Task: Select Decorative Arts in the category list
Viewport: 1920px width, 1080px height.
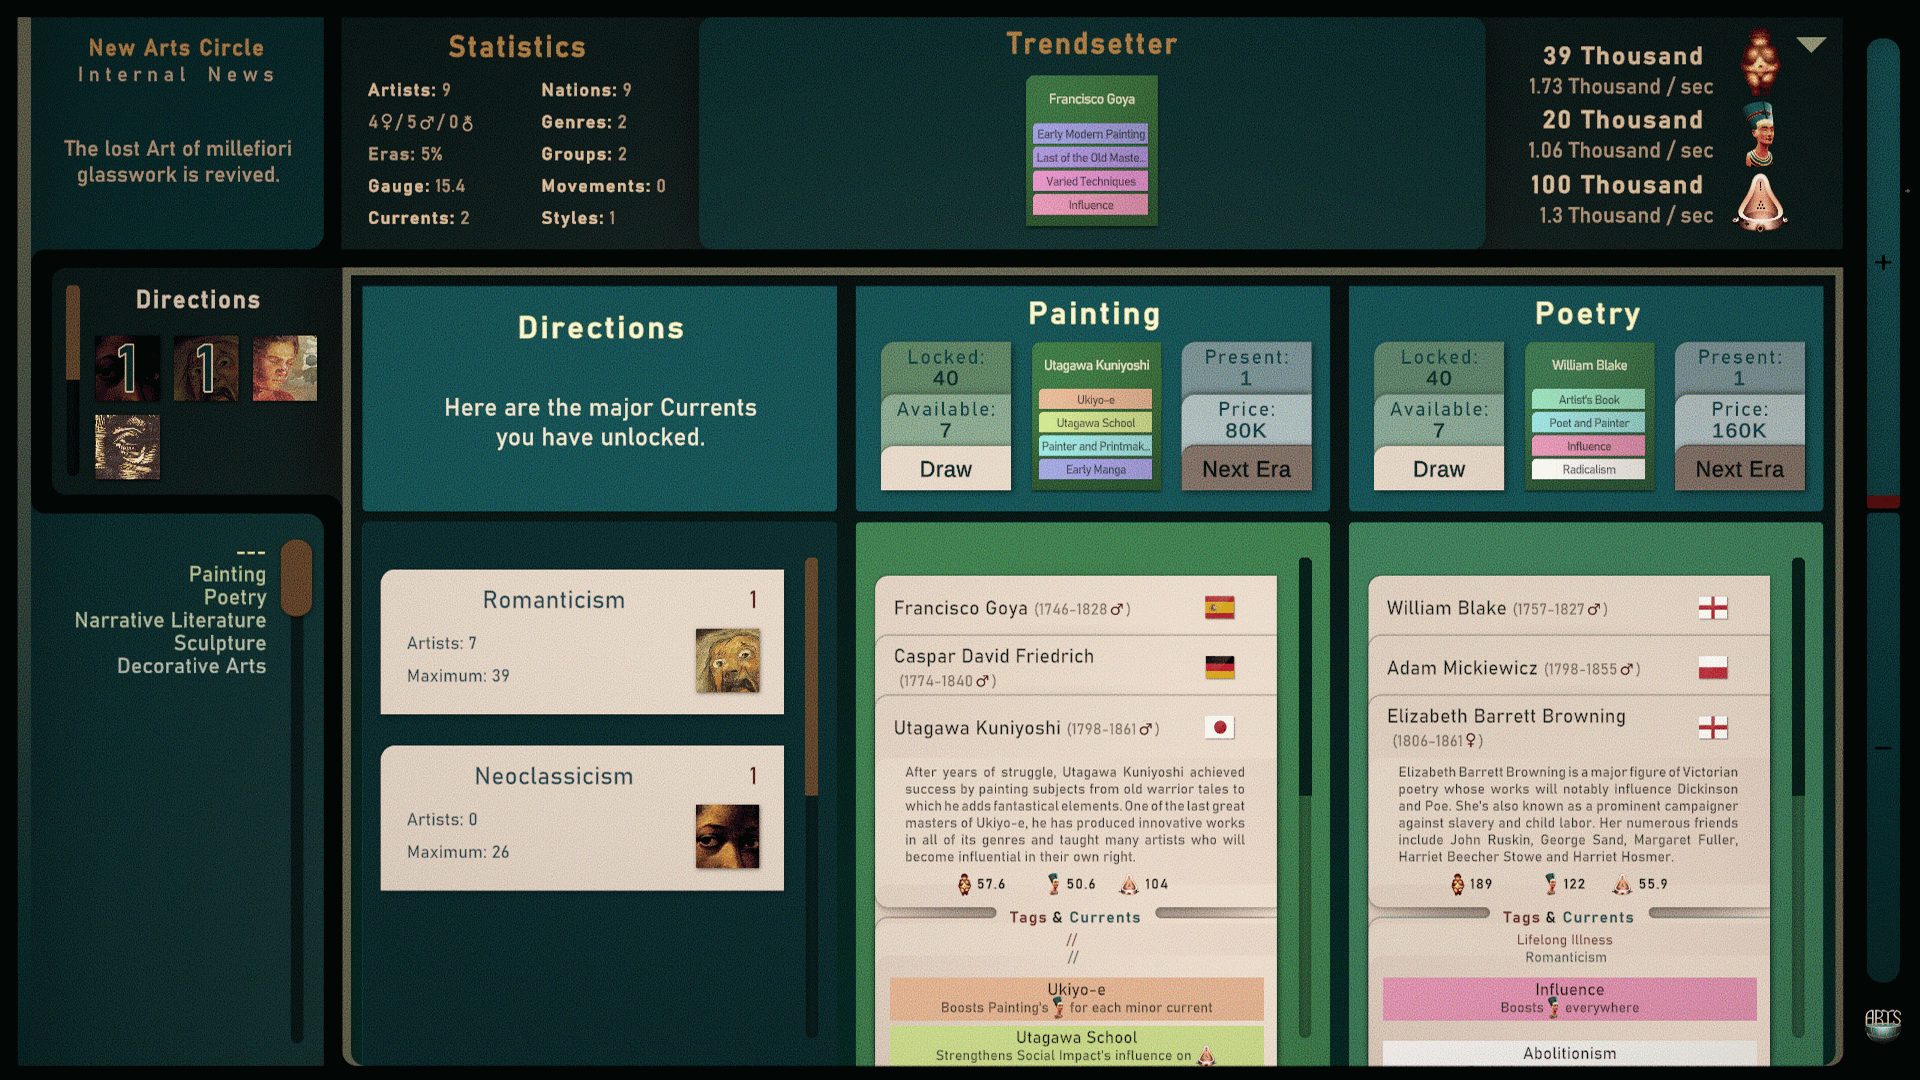Action: 191,666
